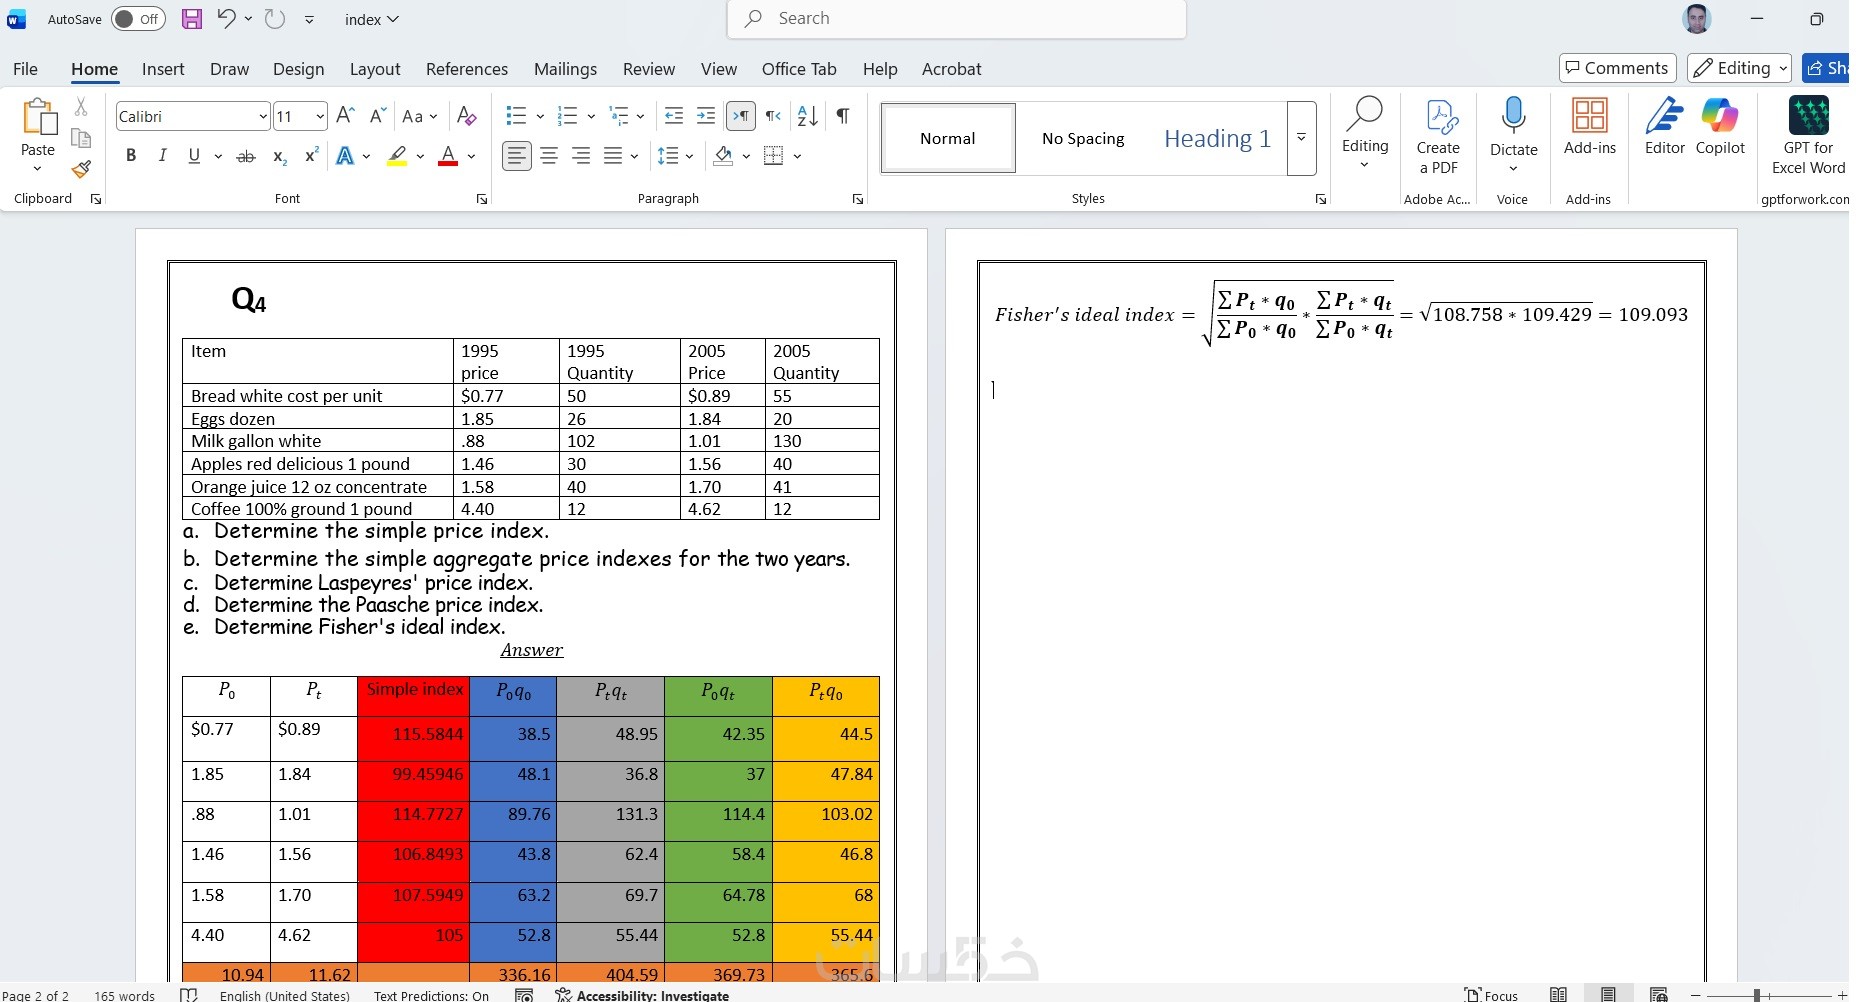Launch the Editor proofing pane

tap(1664, 127)
